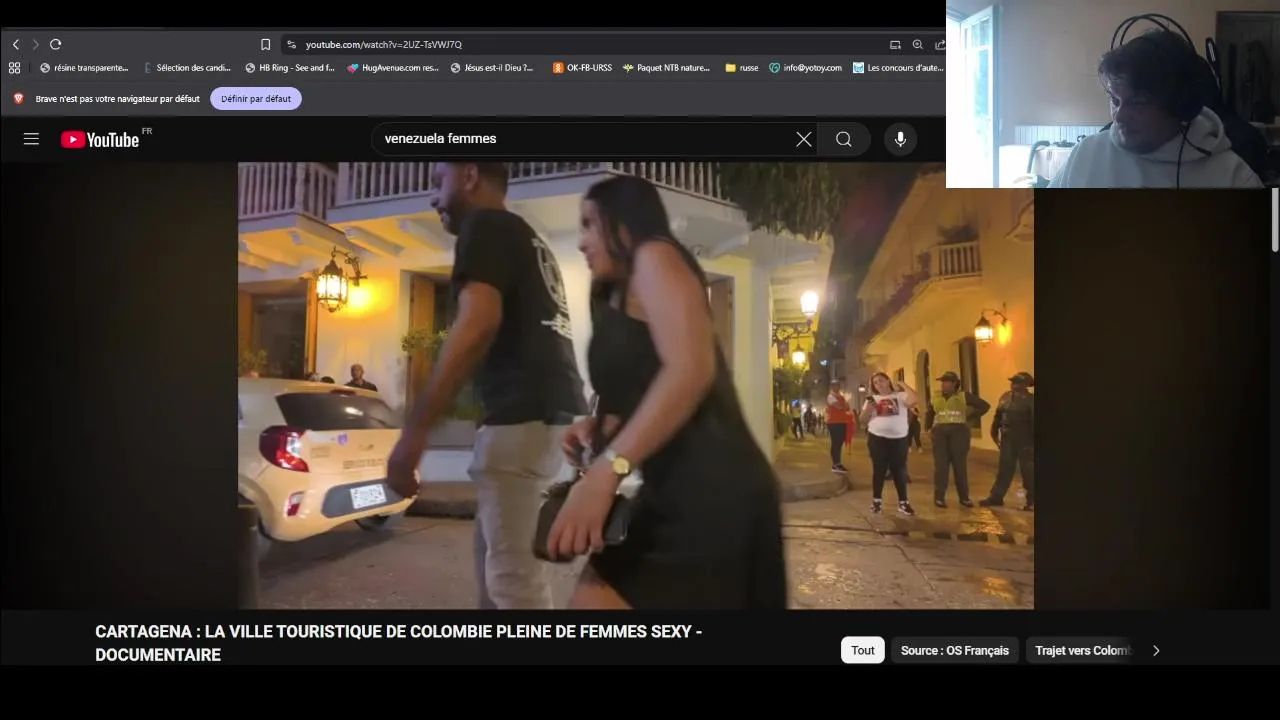Click the webcam overlay of the streamer
The width and height of the screenshot is (1280, 720).
coord(1113,94)
